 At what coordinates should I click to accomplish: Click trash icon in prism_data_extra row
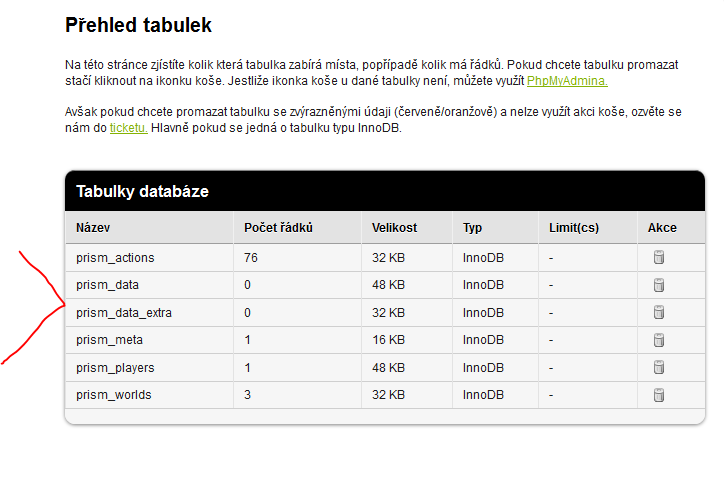658,313
